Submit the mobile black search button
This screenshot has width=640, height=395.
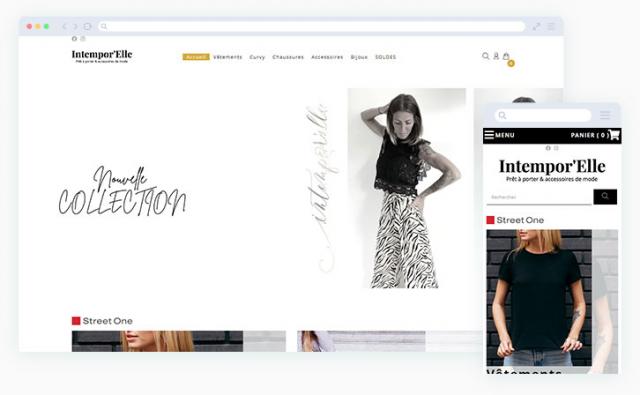(605, 197)
